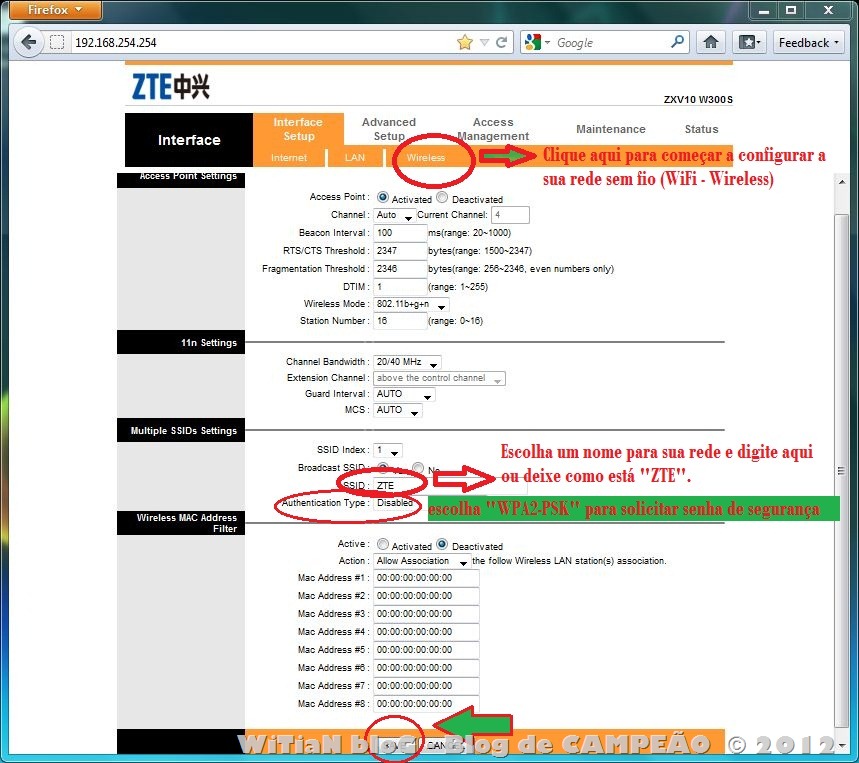The image size is (859, 763).
Task: Click the browser back arrow button
Action: [x=28, y=42]
